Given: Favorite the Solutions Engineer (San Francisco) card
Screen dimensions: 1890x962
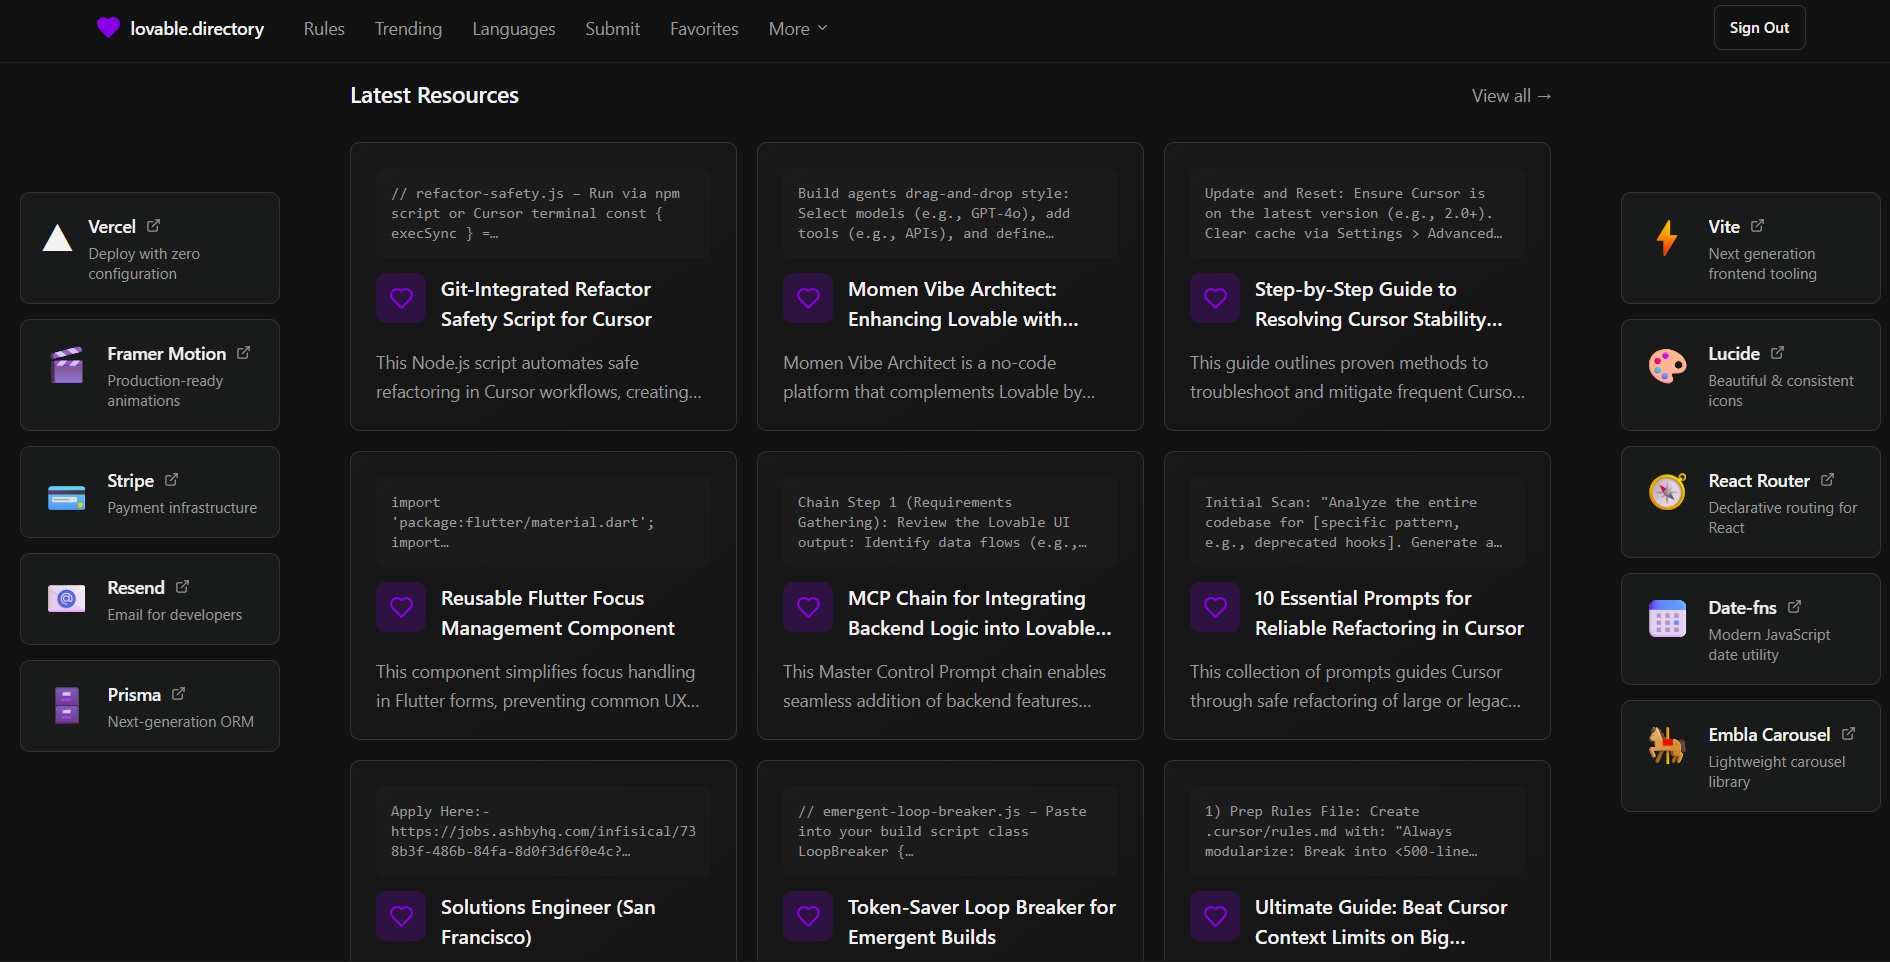Looking at the screenshot, I should (401, 916).
